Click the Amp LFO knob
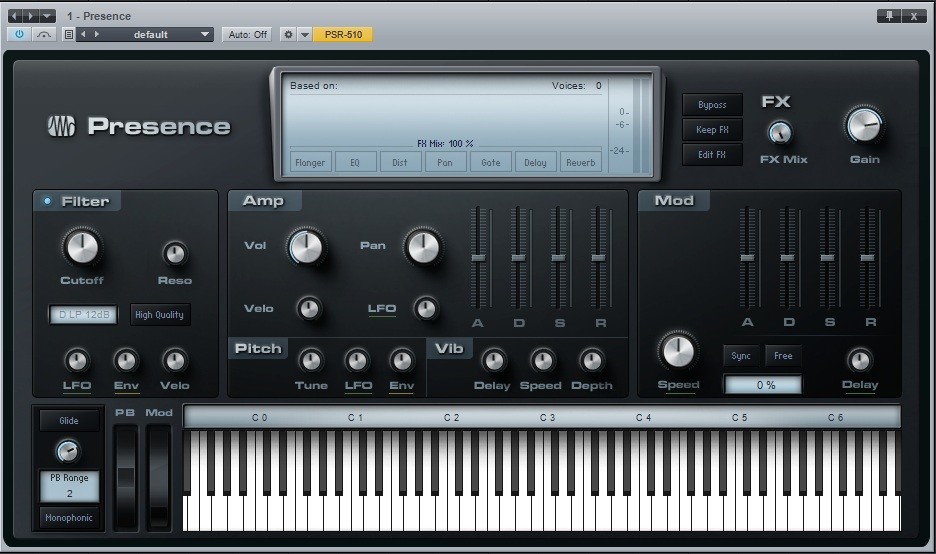The image size is (936, 554). 426,308
